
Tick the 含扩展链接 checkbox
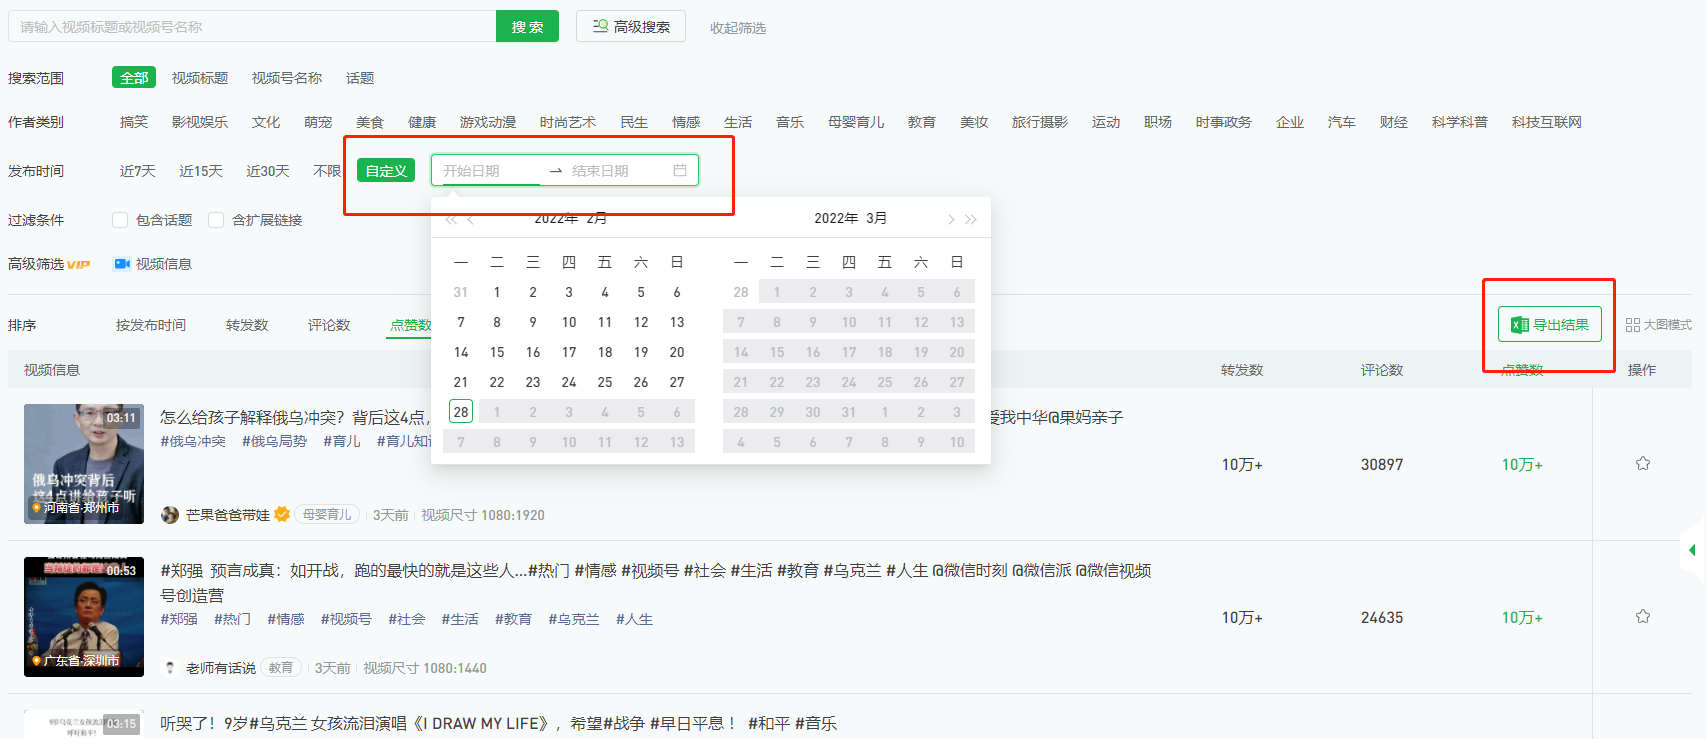click(x=216, y=220)
